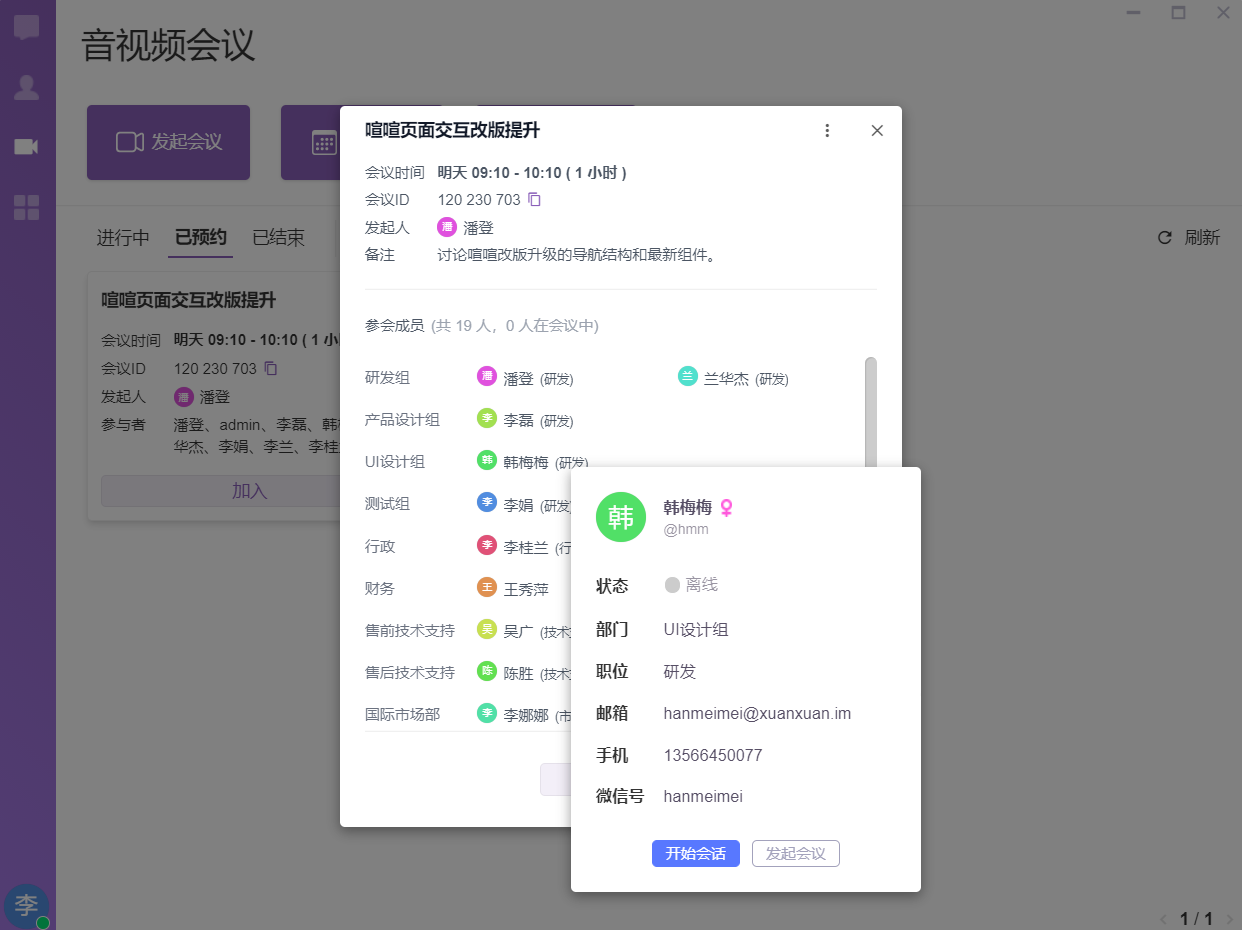Open the contacts sidebar icon
Viewport: 1242px width, 930px height.
(x=27, y=88)
